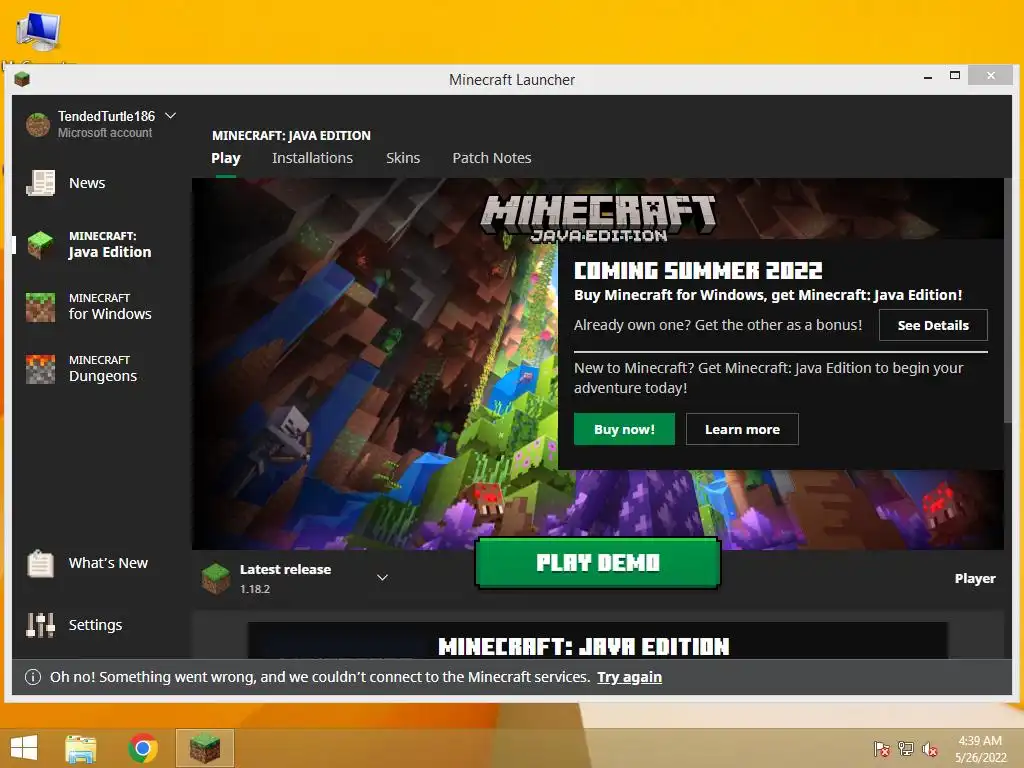Click the Settings sidebar label

click(95, 625)
